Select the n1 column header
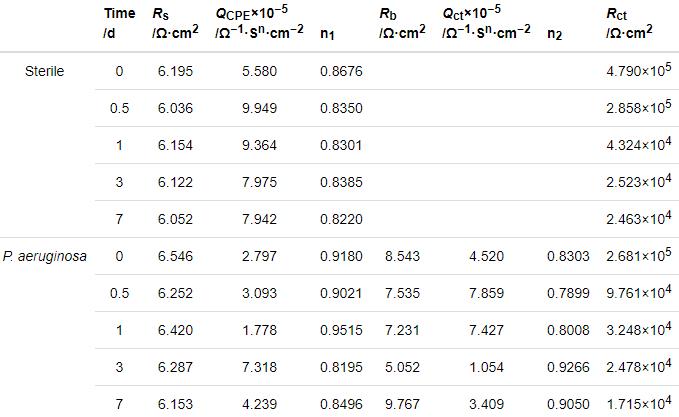This screenshot has height=417, width=679. click(327, 33)
